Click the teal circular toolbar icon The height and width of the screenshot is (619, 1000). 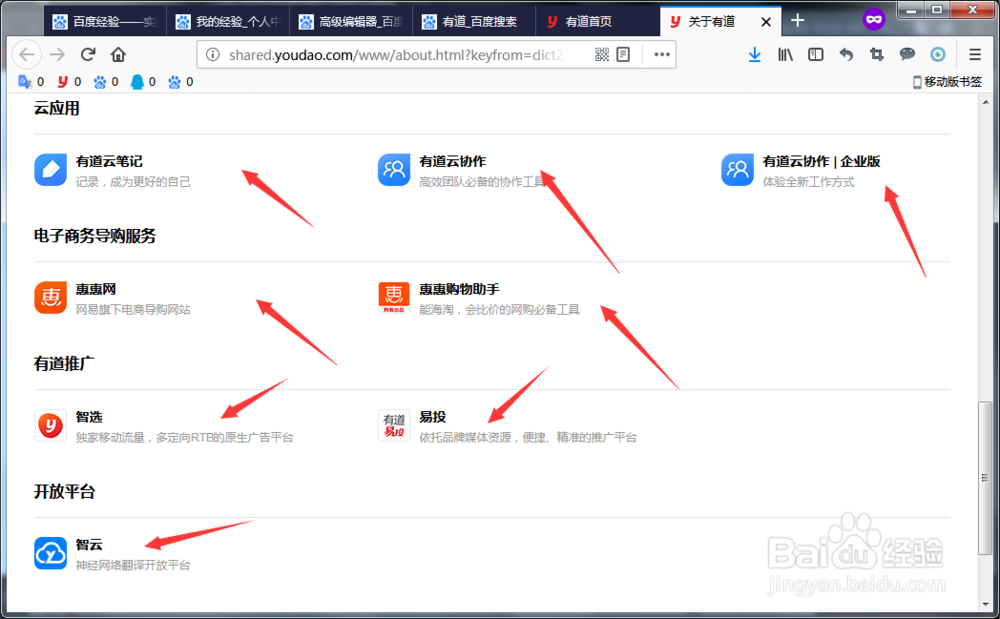[x=938, y=55]
